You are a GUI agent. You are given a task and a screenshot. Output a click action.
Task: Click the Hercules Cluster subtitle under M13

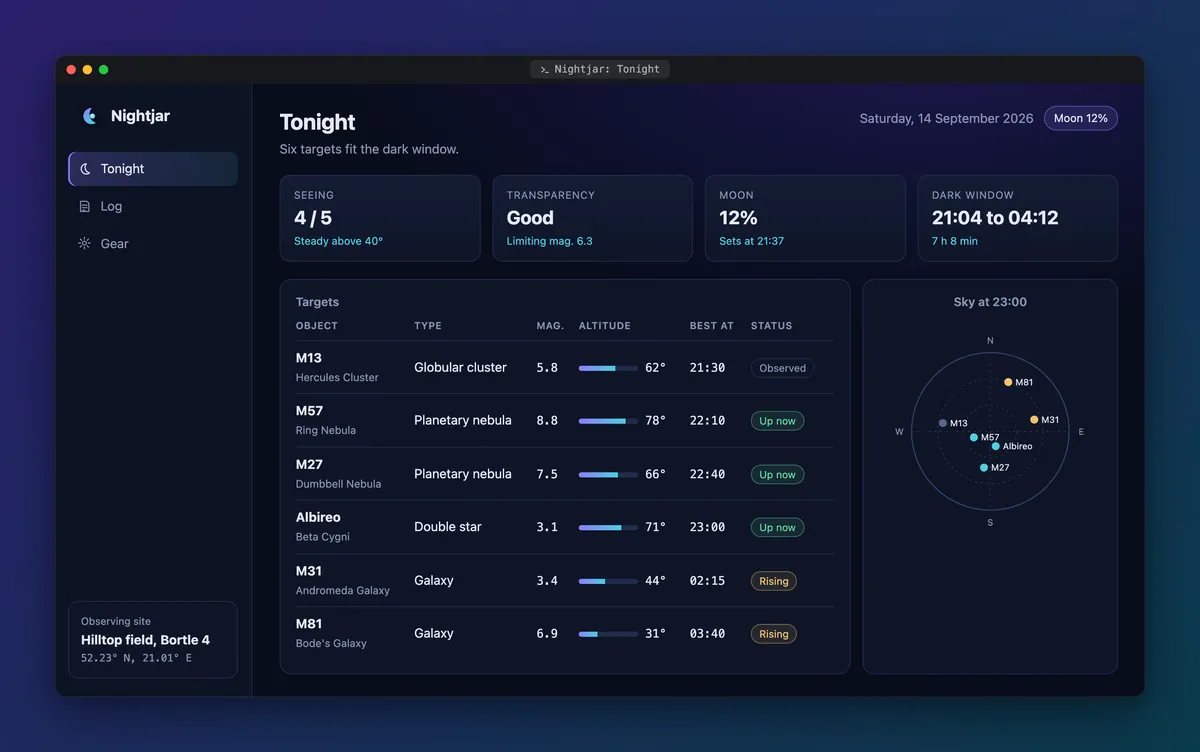tap(337, 378)
